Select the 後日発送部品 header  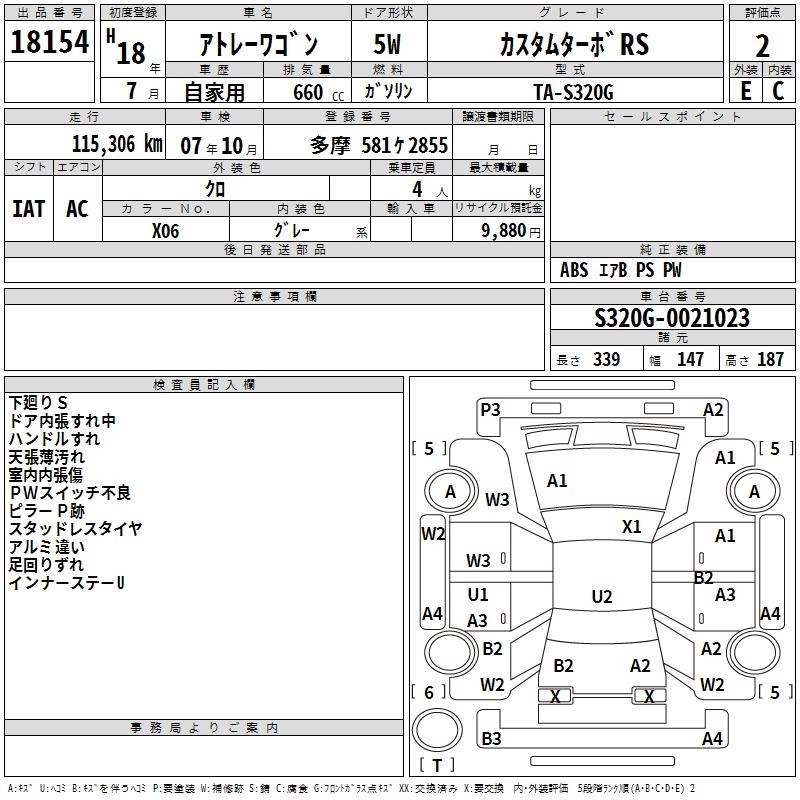(275, 249)
